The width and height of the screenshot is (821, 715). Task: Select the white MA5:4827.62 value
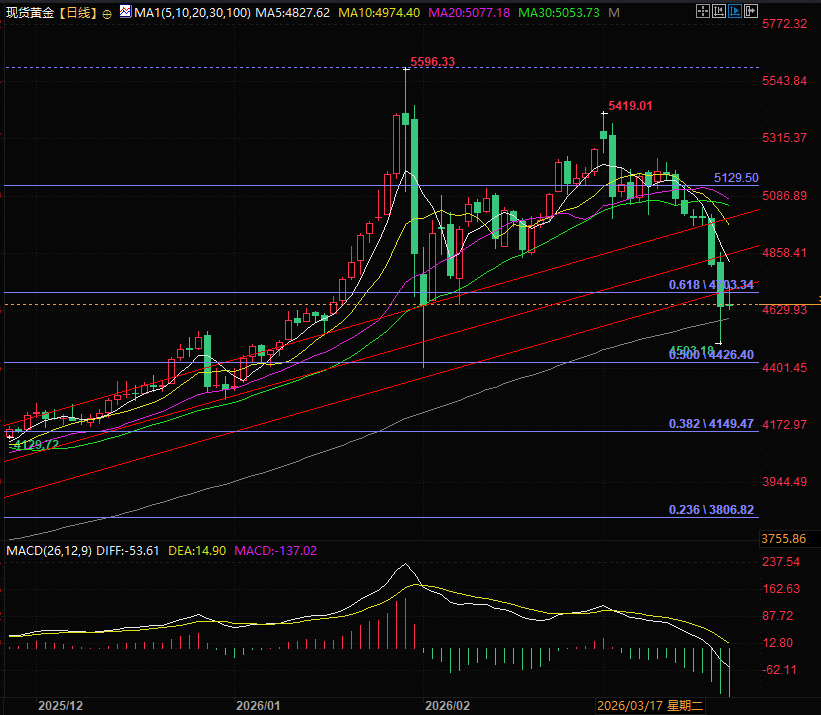(x=293, y=13)
